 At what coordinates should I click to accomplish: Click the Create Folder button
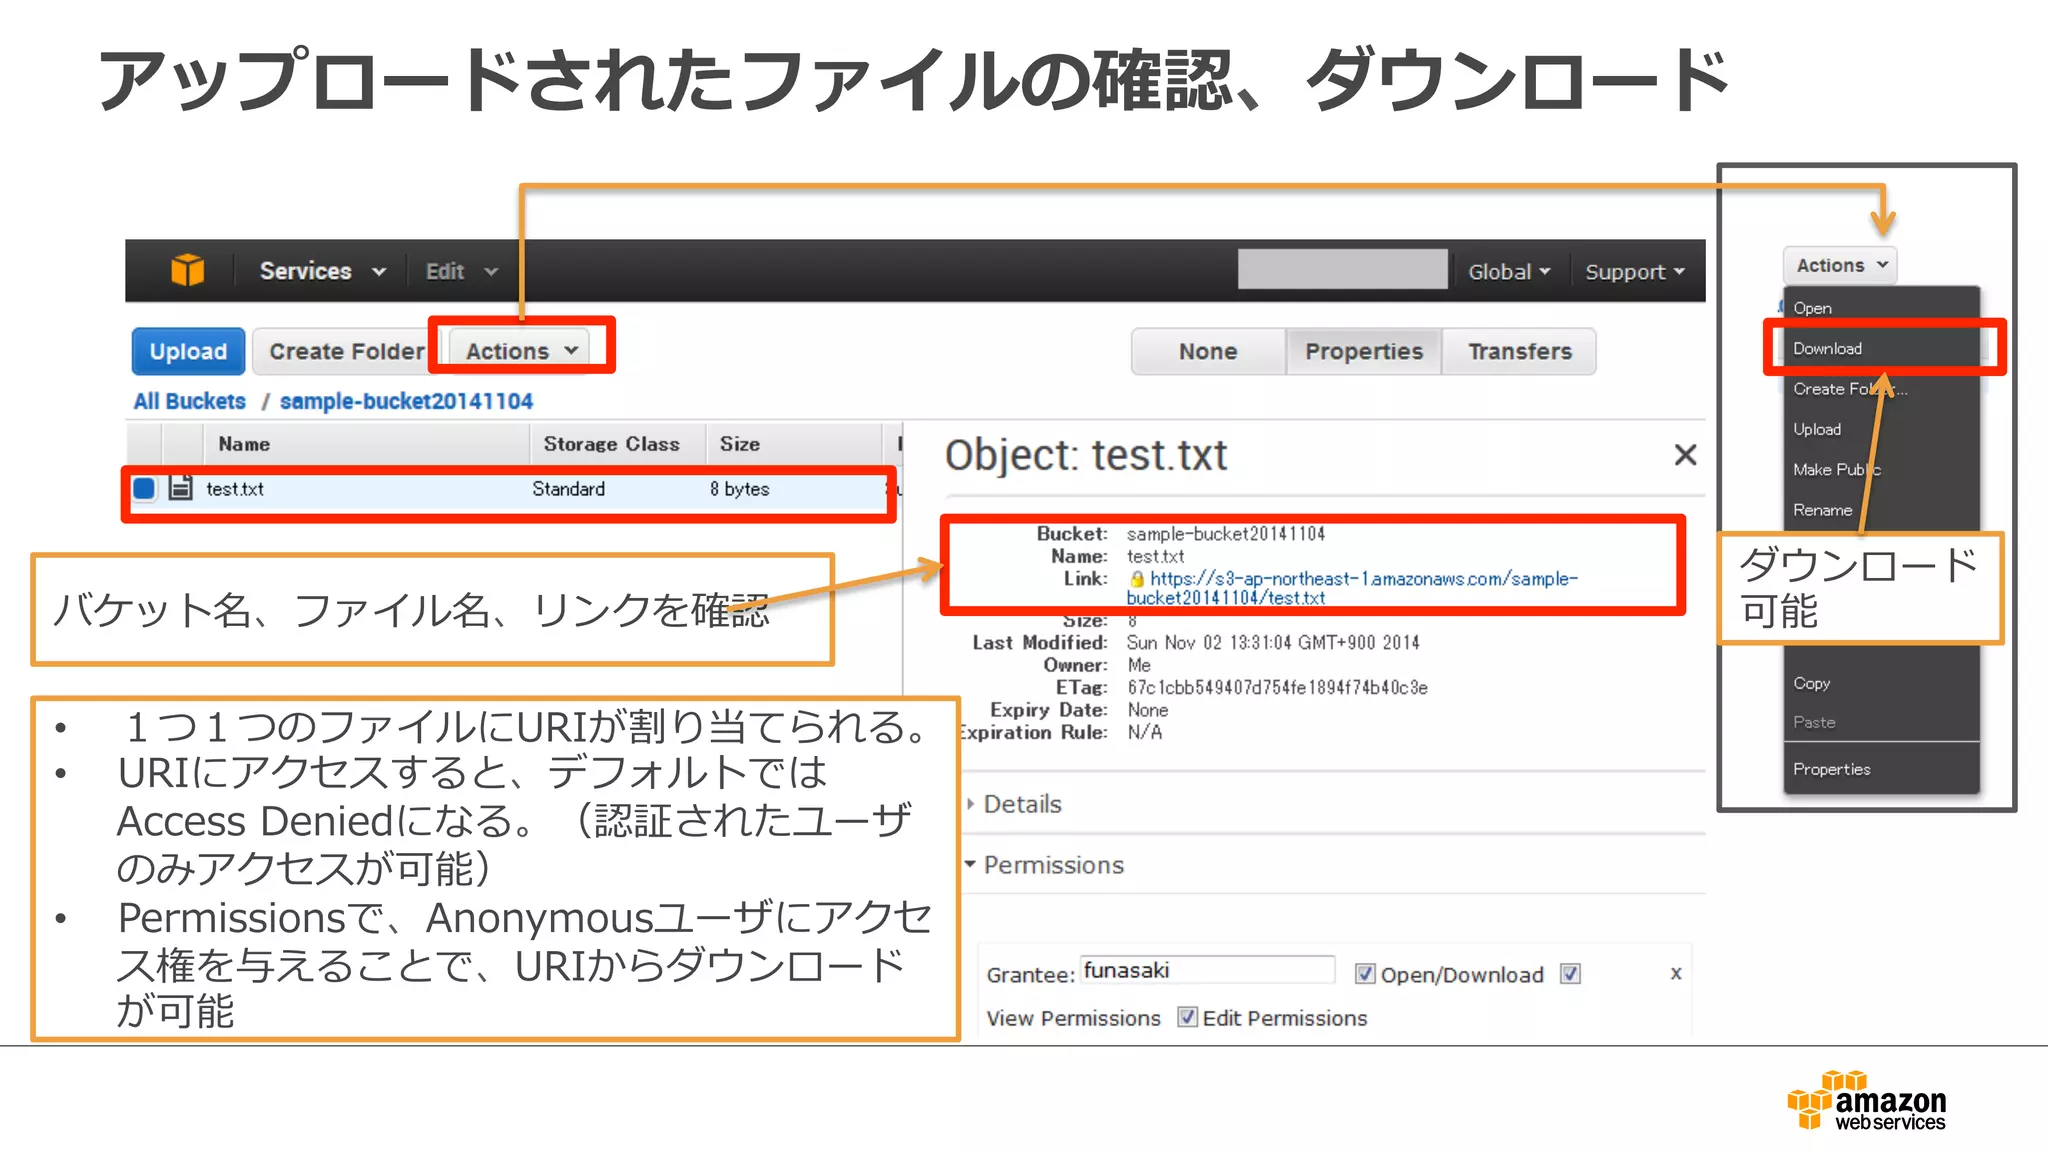click(346, 351)
